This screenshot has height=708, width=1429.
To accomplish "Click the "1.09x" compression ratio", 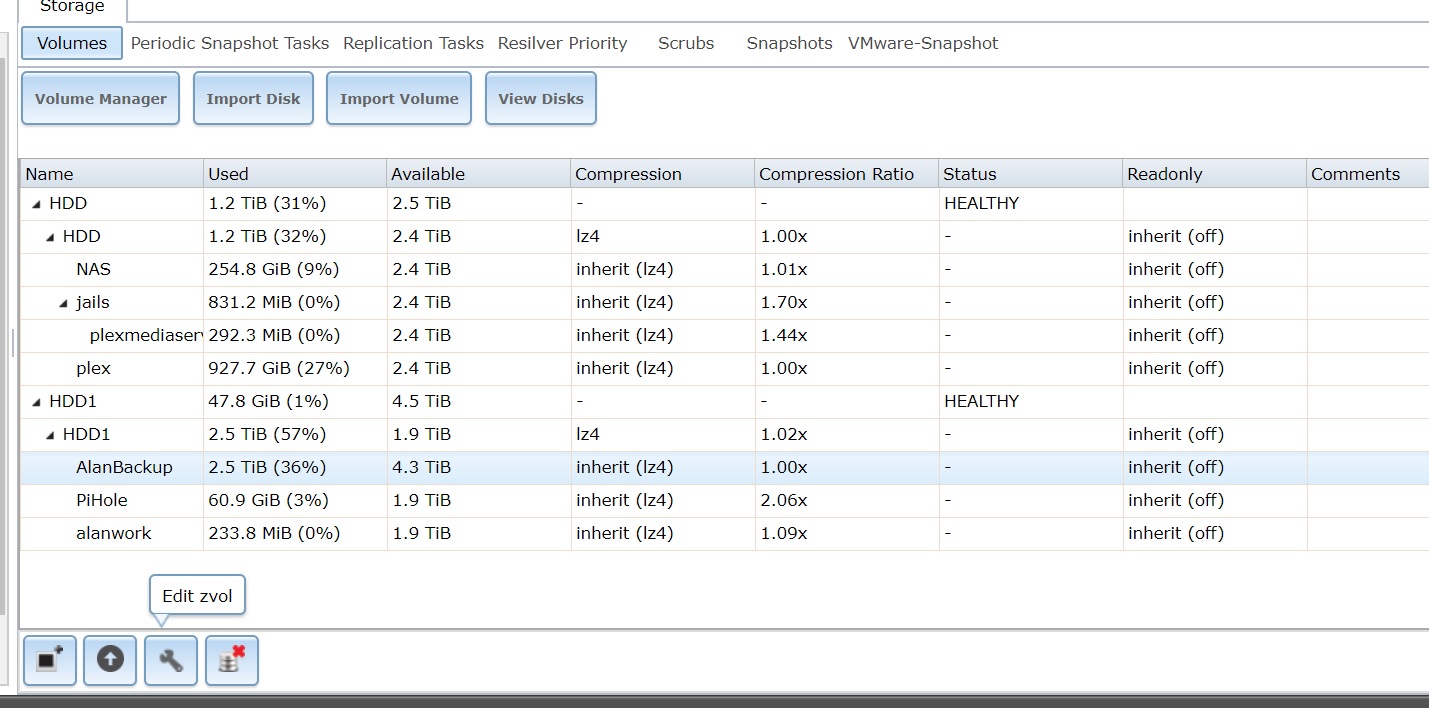I will [x=783, y=533].
